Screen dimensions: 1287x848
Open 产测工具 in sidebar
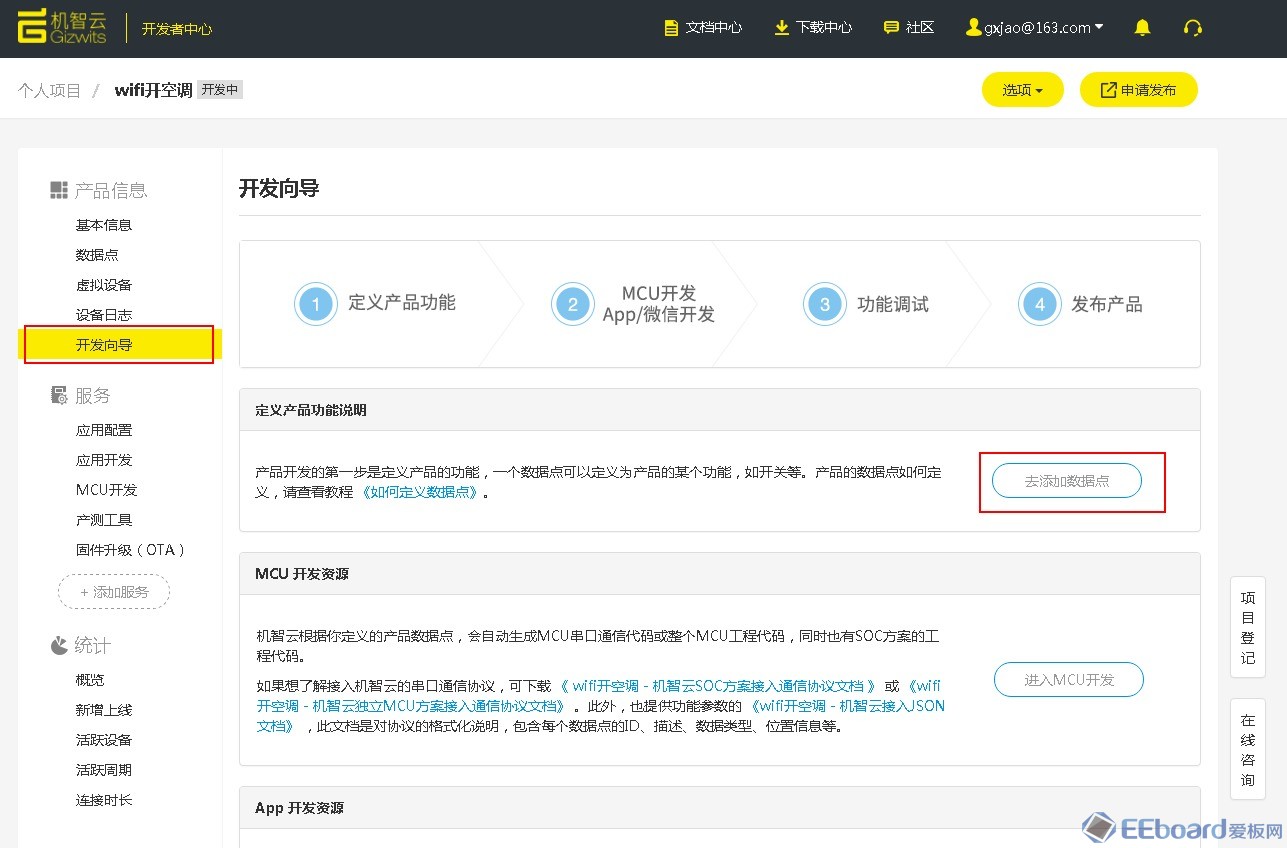click(104, 520)
